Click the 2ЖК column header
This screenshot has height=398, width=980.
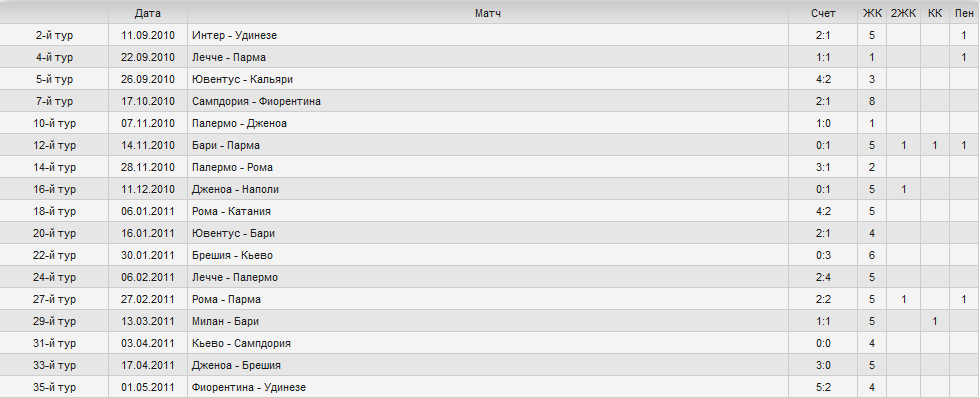[903, 13]
